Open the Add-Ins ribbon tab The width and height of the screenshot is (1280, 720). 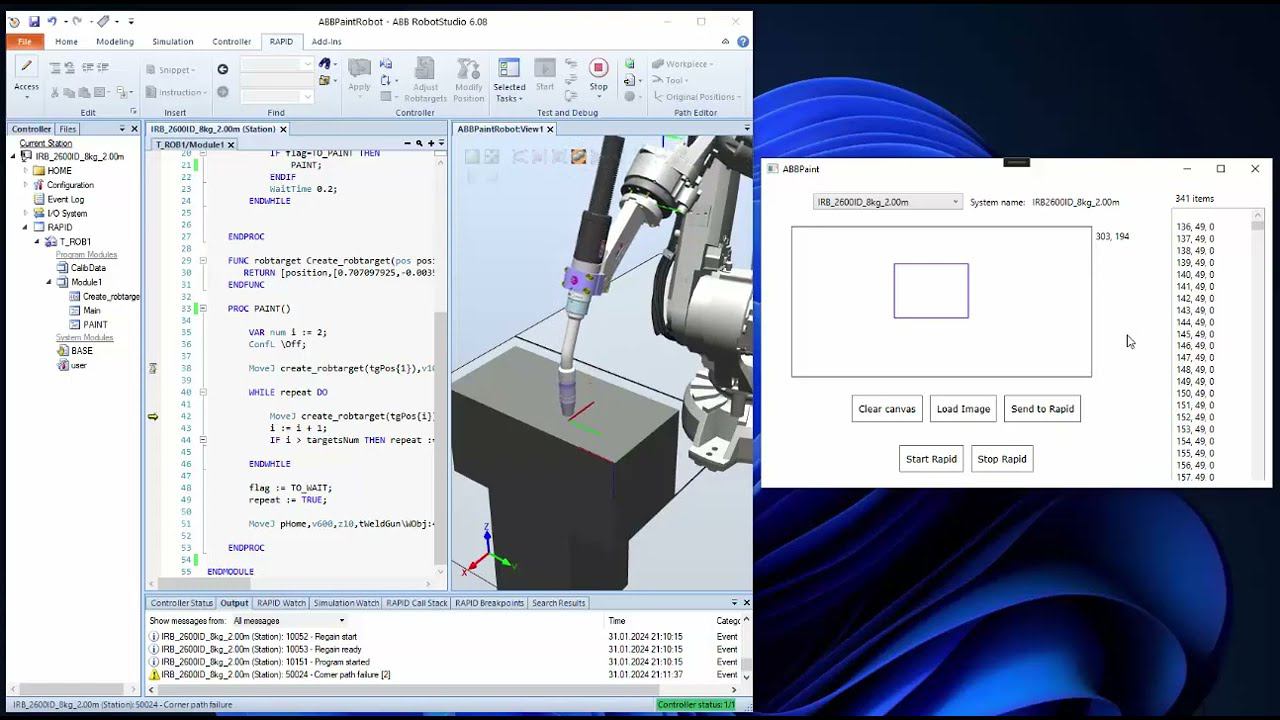point(327,42)
